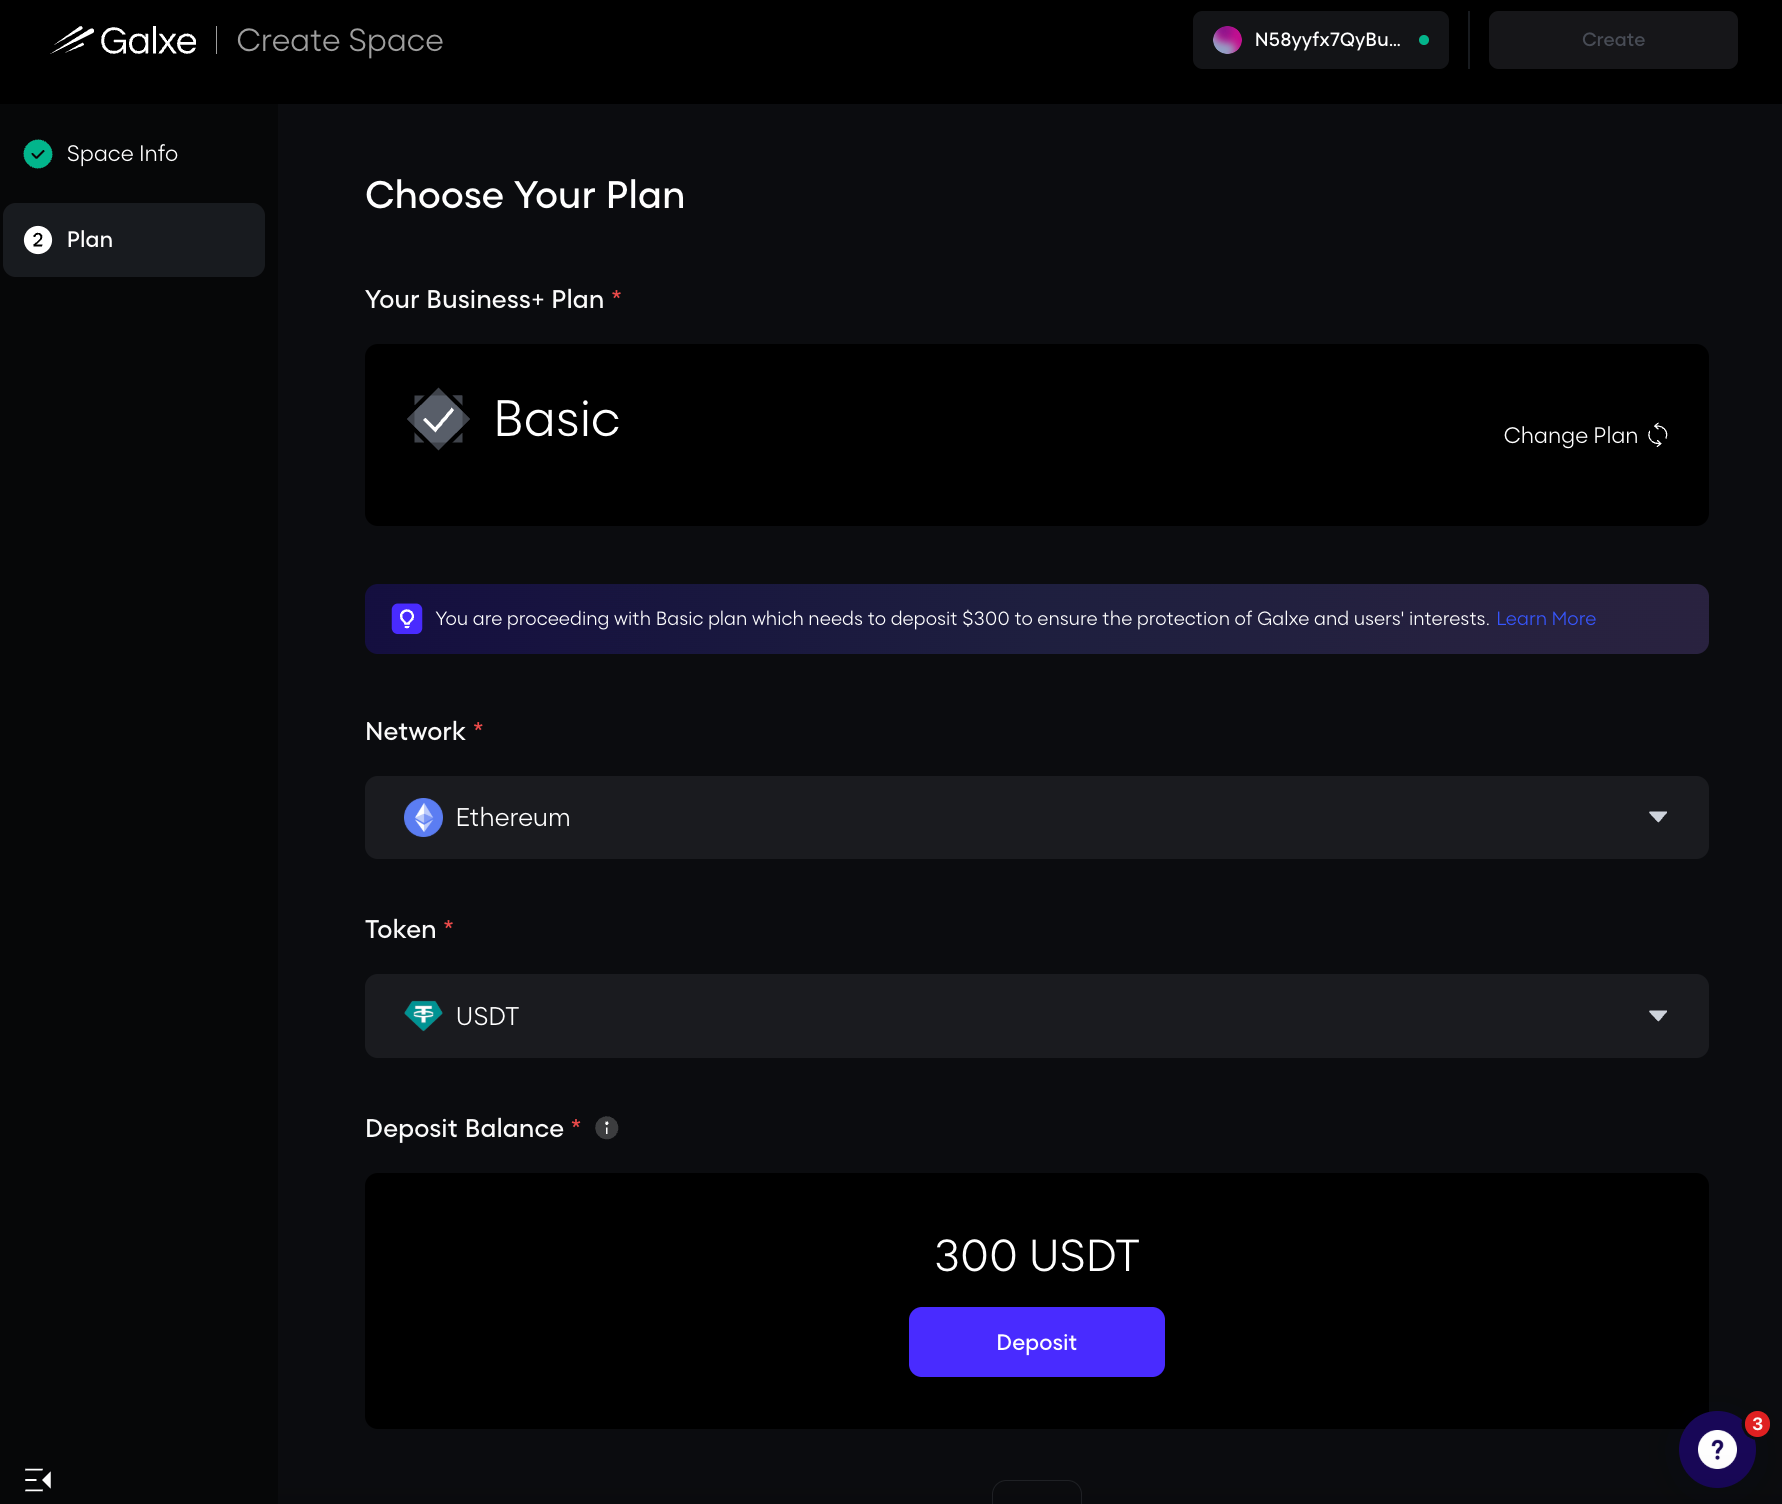Click the Ethereum logo icon
Viewport: 1782px width, 1504px height.
423,817
